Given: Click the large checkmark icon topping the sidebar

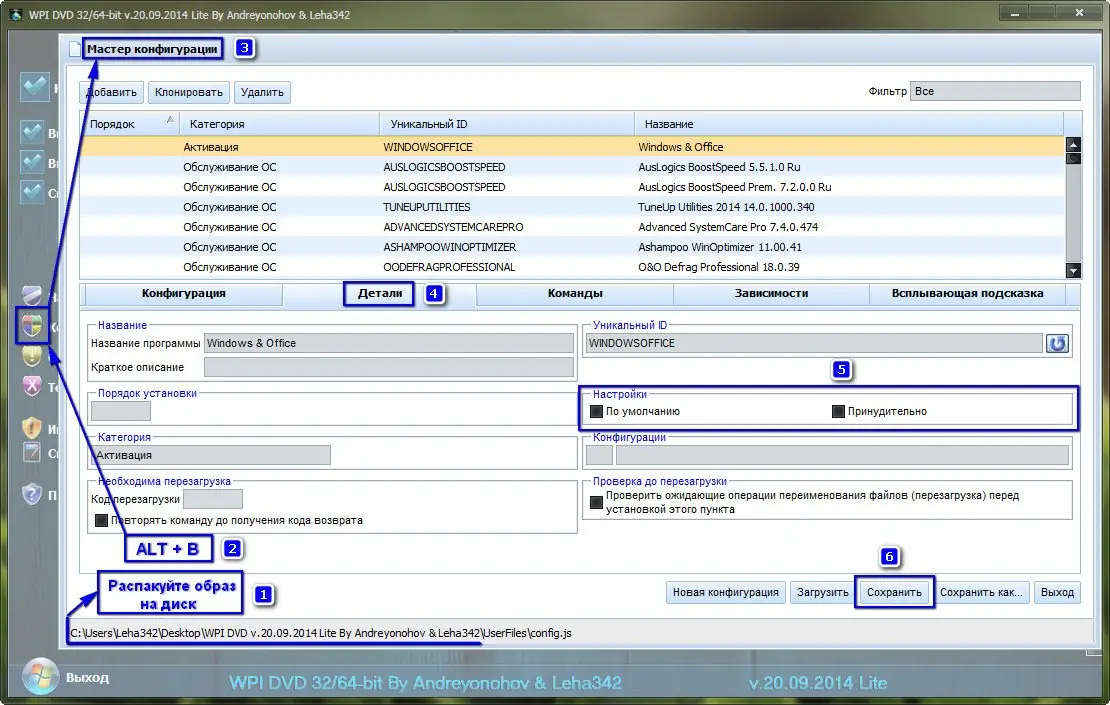Looking at the screenshot, I should pyautogui.click(x=34, y=87).
